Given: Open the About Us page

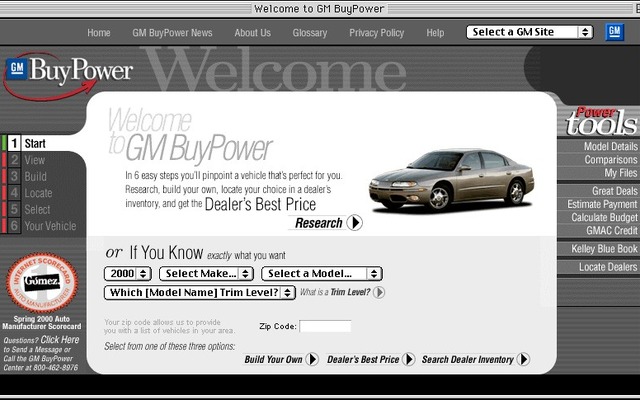Looking at the screenshot, I should [252, 33].
